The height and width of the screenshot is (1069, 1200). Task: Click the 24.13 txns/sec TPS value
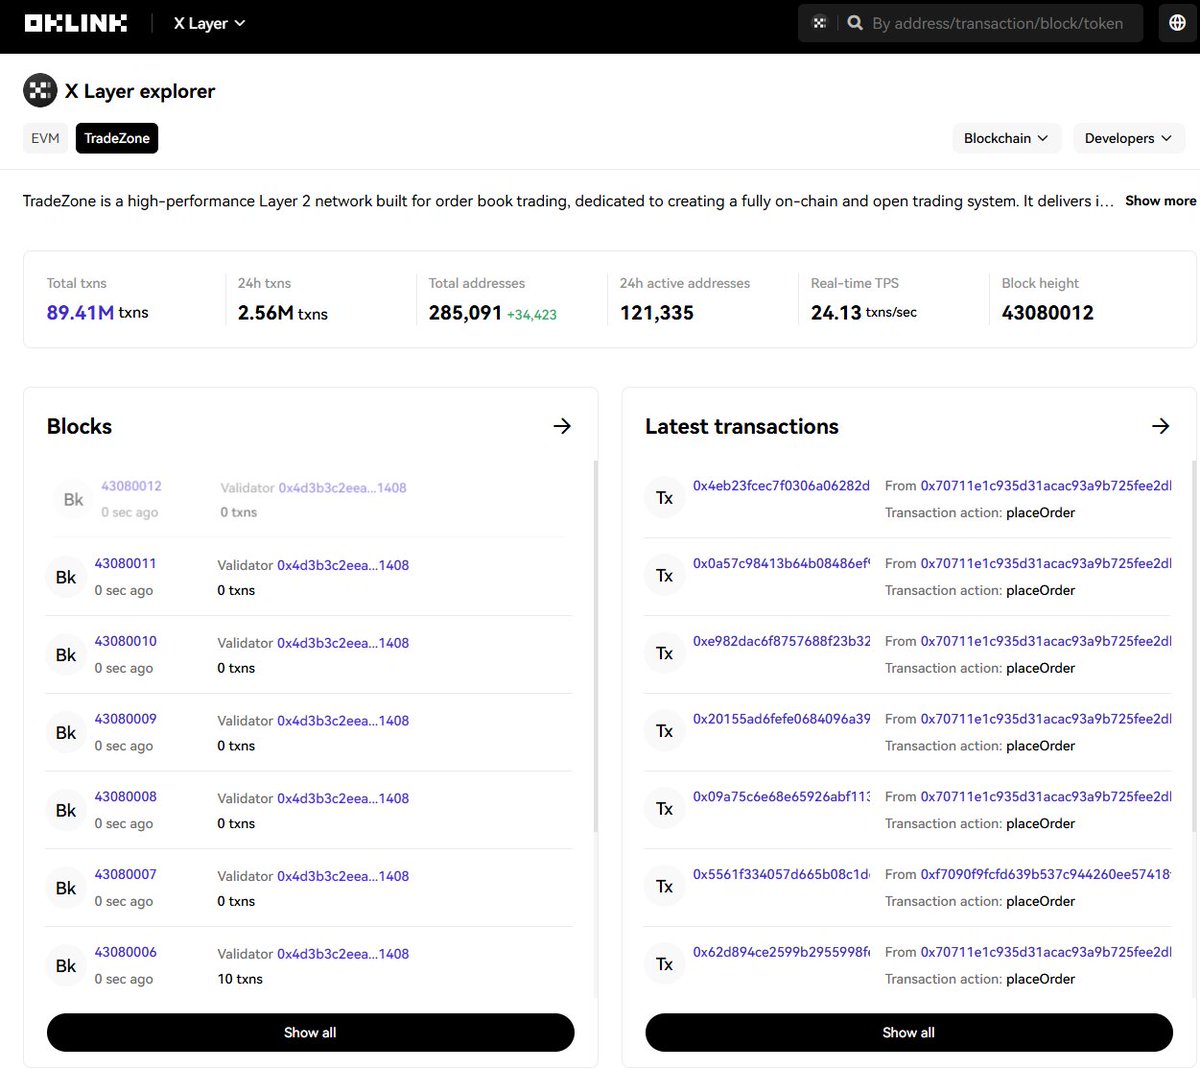pyautogui.click(x=864, y=313)
